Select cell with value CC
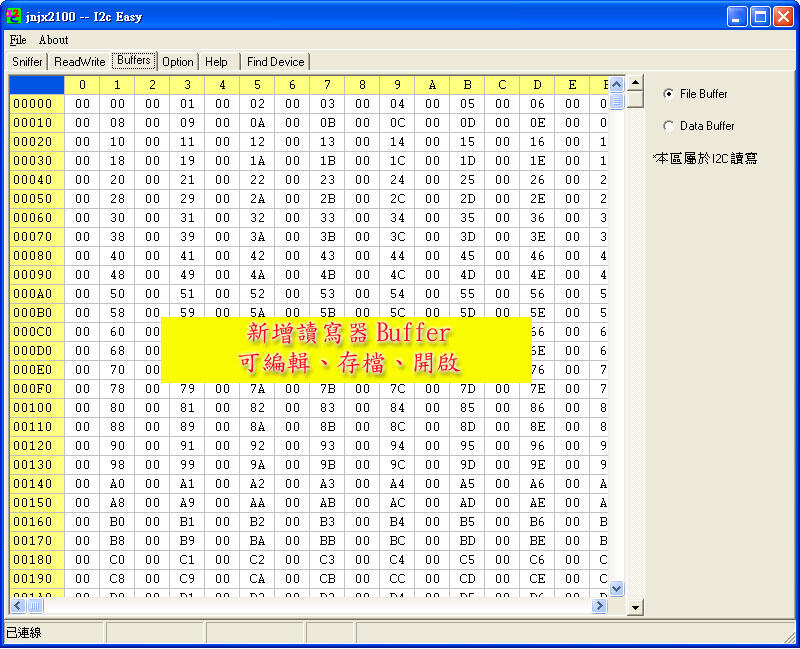800x649 pixels. point(397,579)
